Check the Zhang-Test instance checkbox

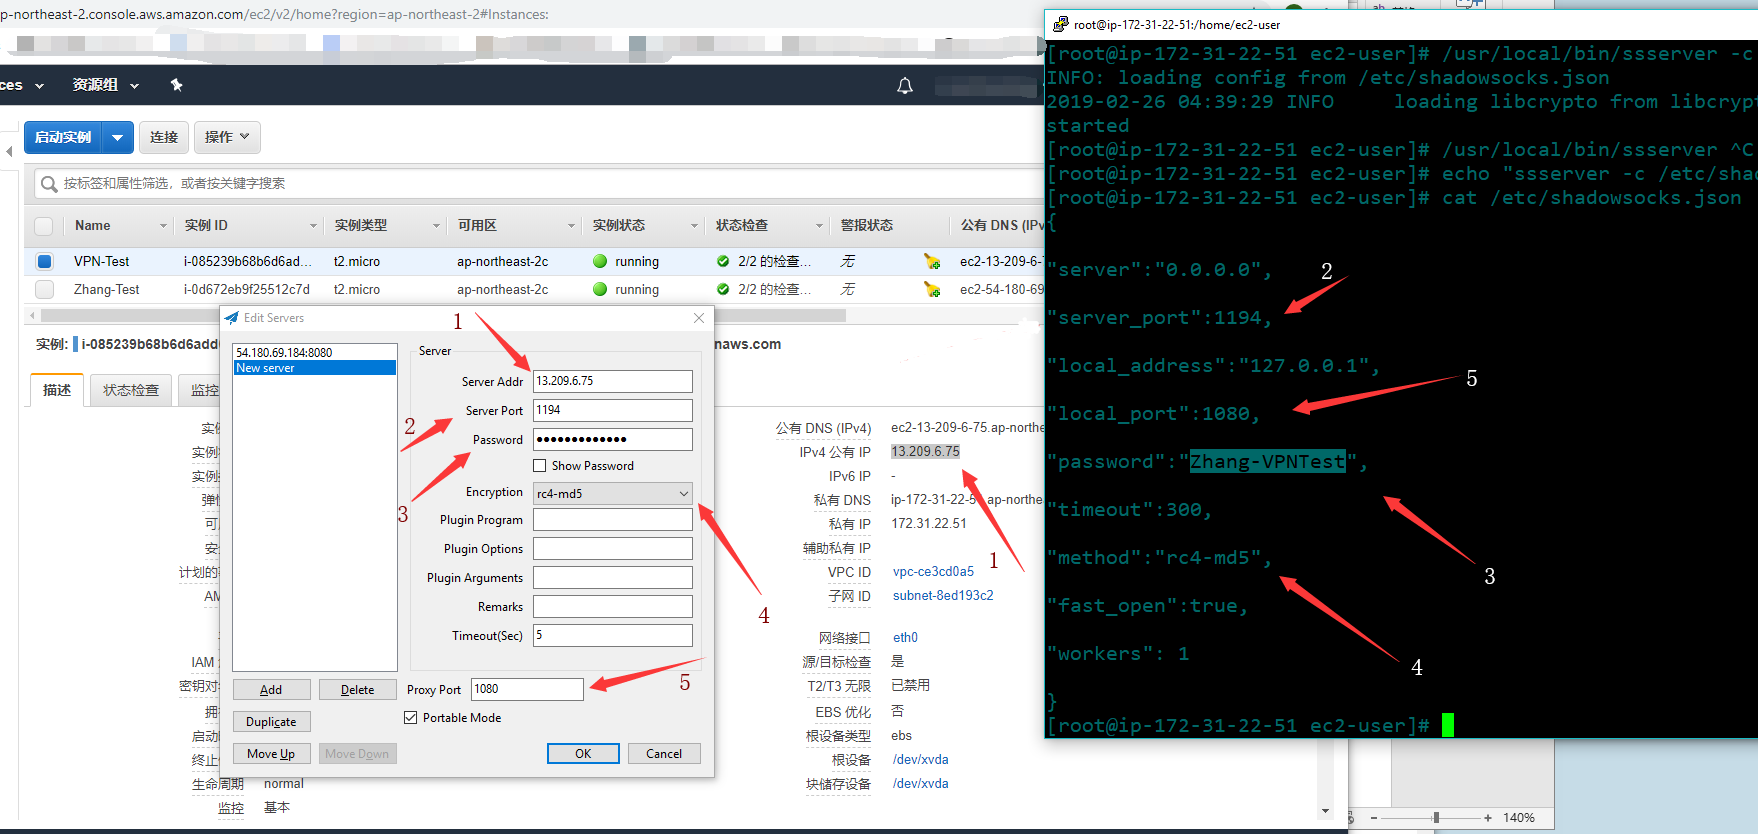point(44,289)
